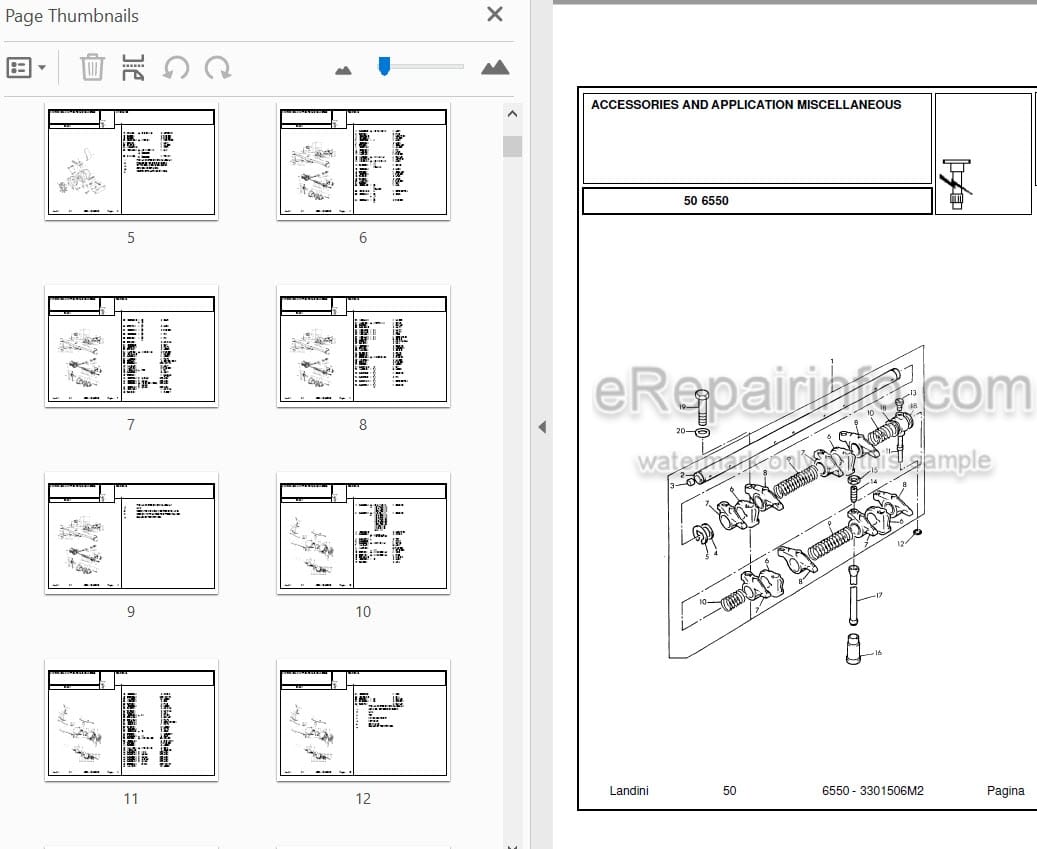Click the model number 50 6550 box

pyautogui.click(x=757, y=200)
